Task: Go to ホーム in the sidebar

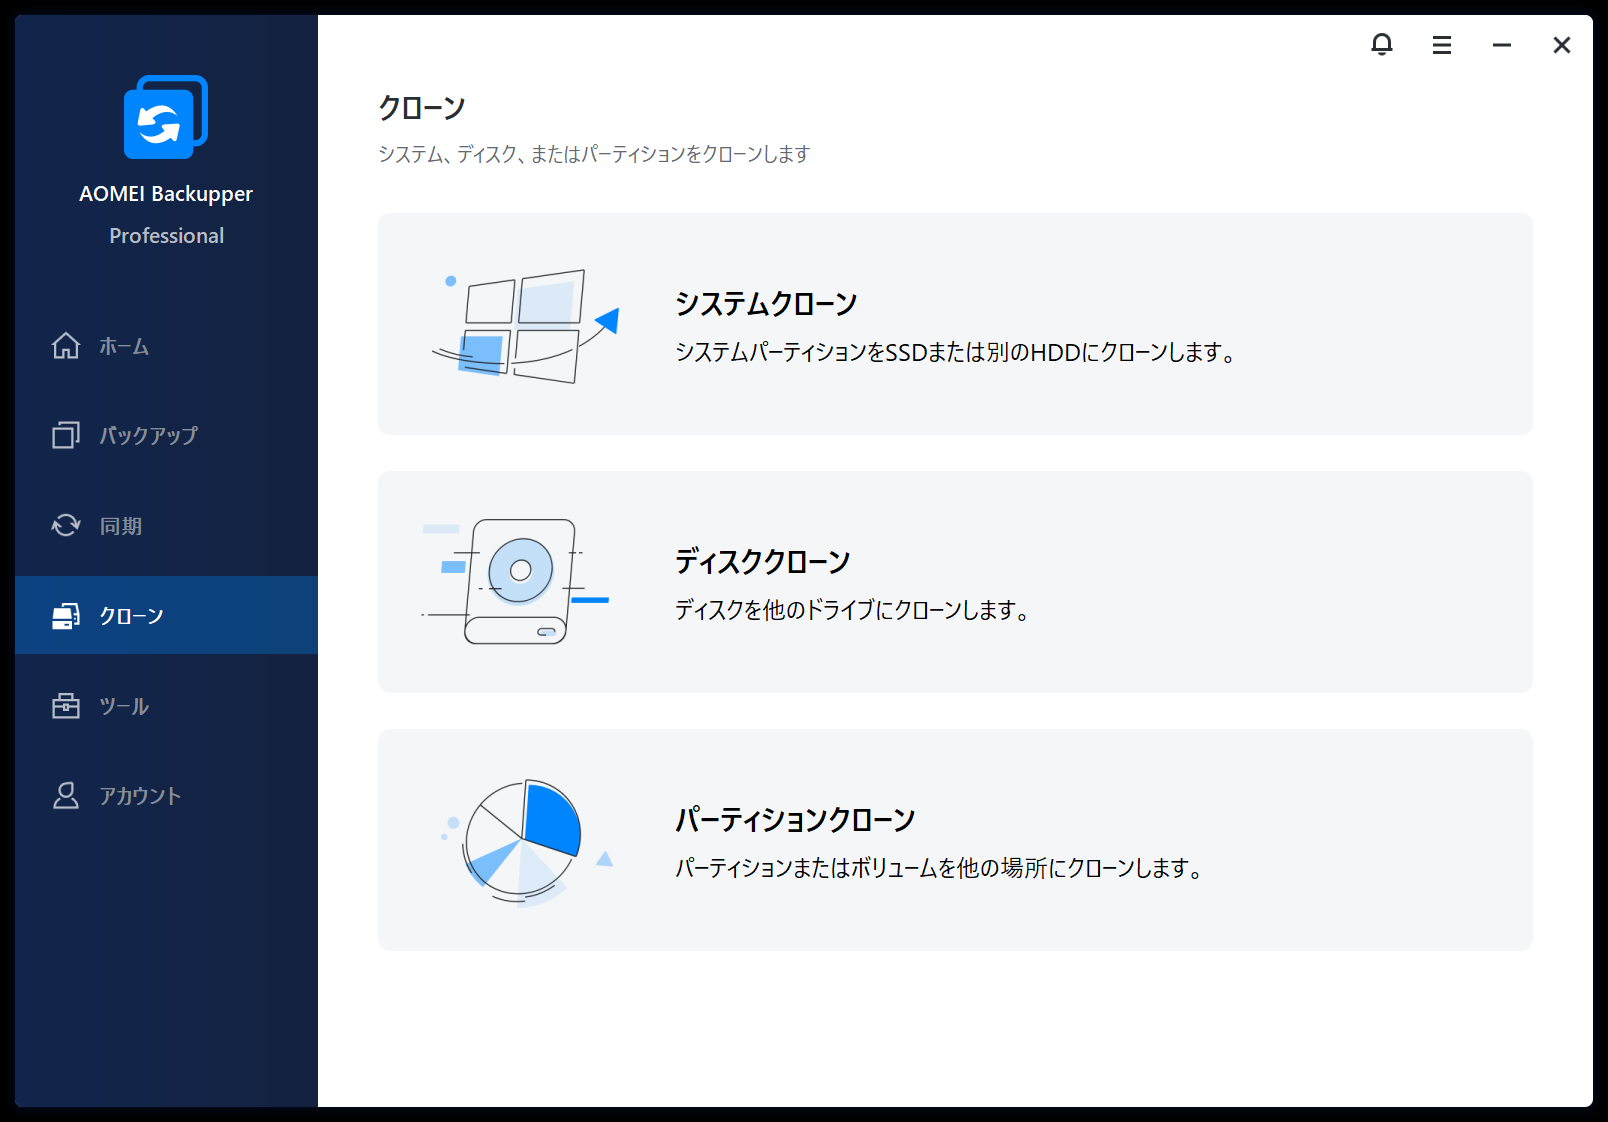Action: [124, 347]
